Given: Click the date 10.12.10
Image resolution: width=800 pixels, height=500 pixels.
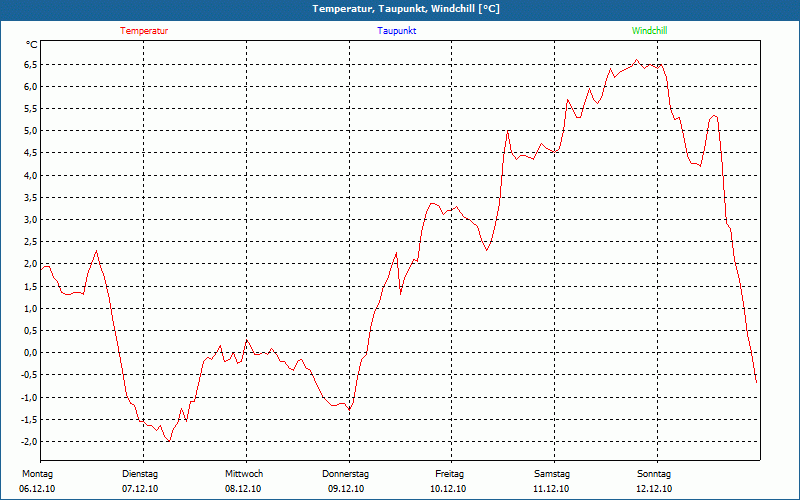Looking at the screenshot, I should [x=448, y=489].
